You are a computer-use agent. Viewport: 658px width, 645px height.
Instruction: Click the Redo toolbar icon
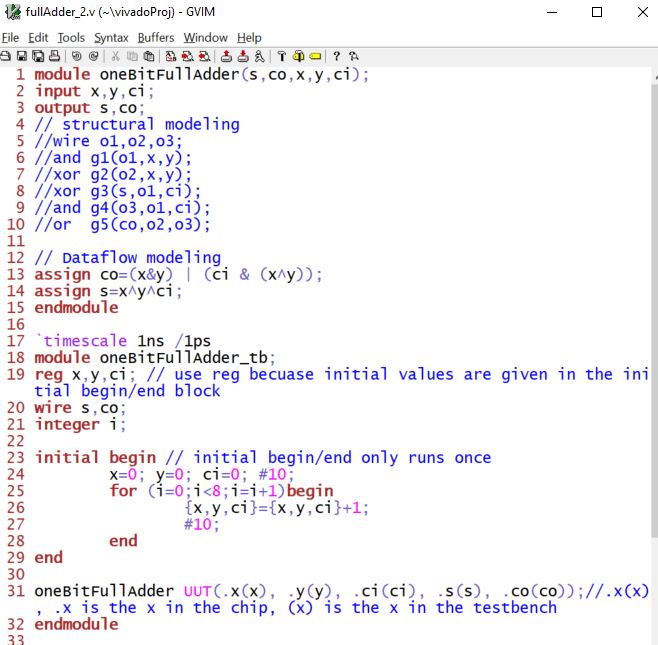point(93,56)
